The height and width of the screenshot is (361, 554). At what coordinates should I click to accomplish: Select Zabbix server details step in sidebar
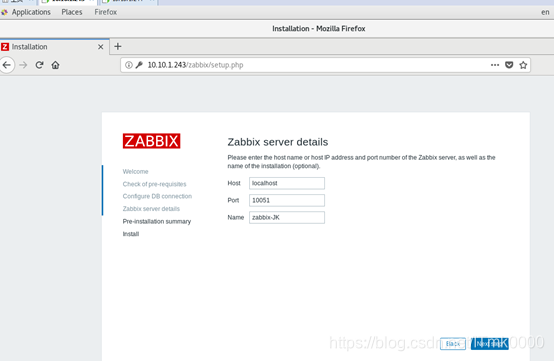point(151,209)
